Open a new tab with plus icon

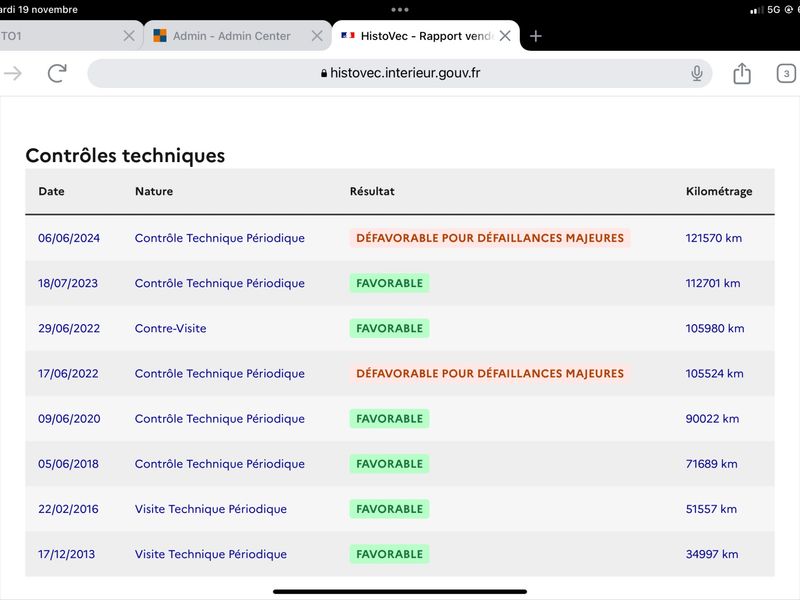pyautogui.click(x=535, y=36)
